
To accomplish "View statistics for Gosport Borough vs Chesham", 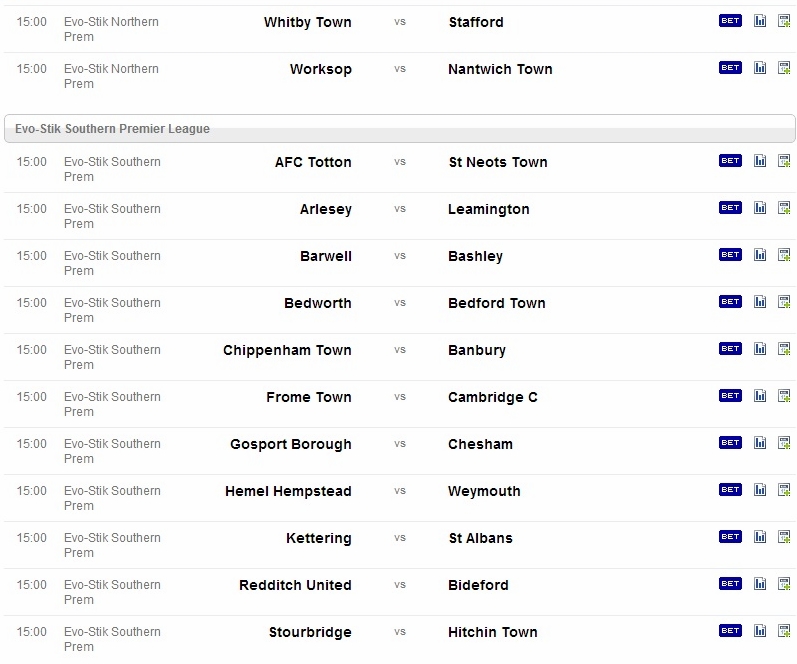I will point(760,442).
